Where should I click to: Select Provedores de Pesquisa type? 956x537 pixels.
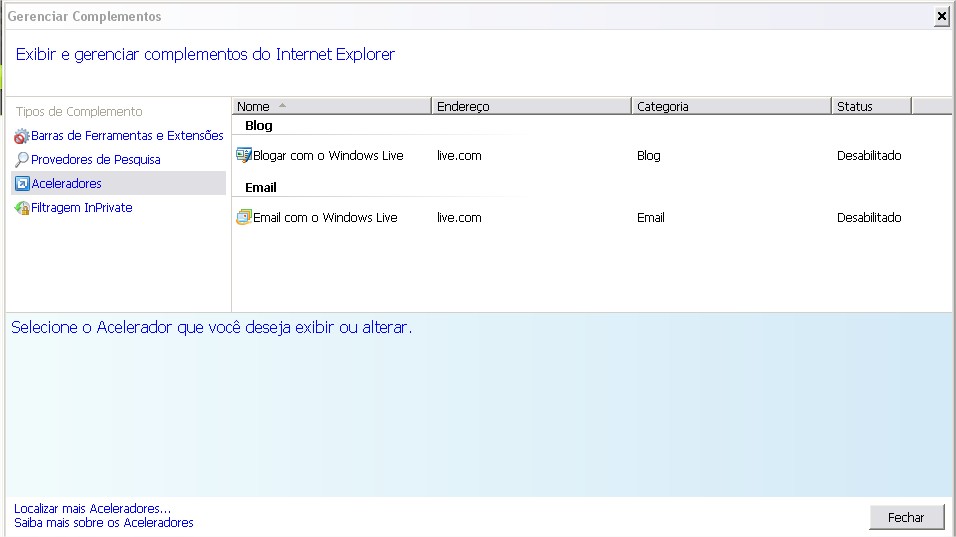point(96,160)
